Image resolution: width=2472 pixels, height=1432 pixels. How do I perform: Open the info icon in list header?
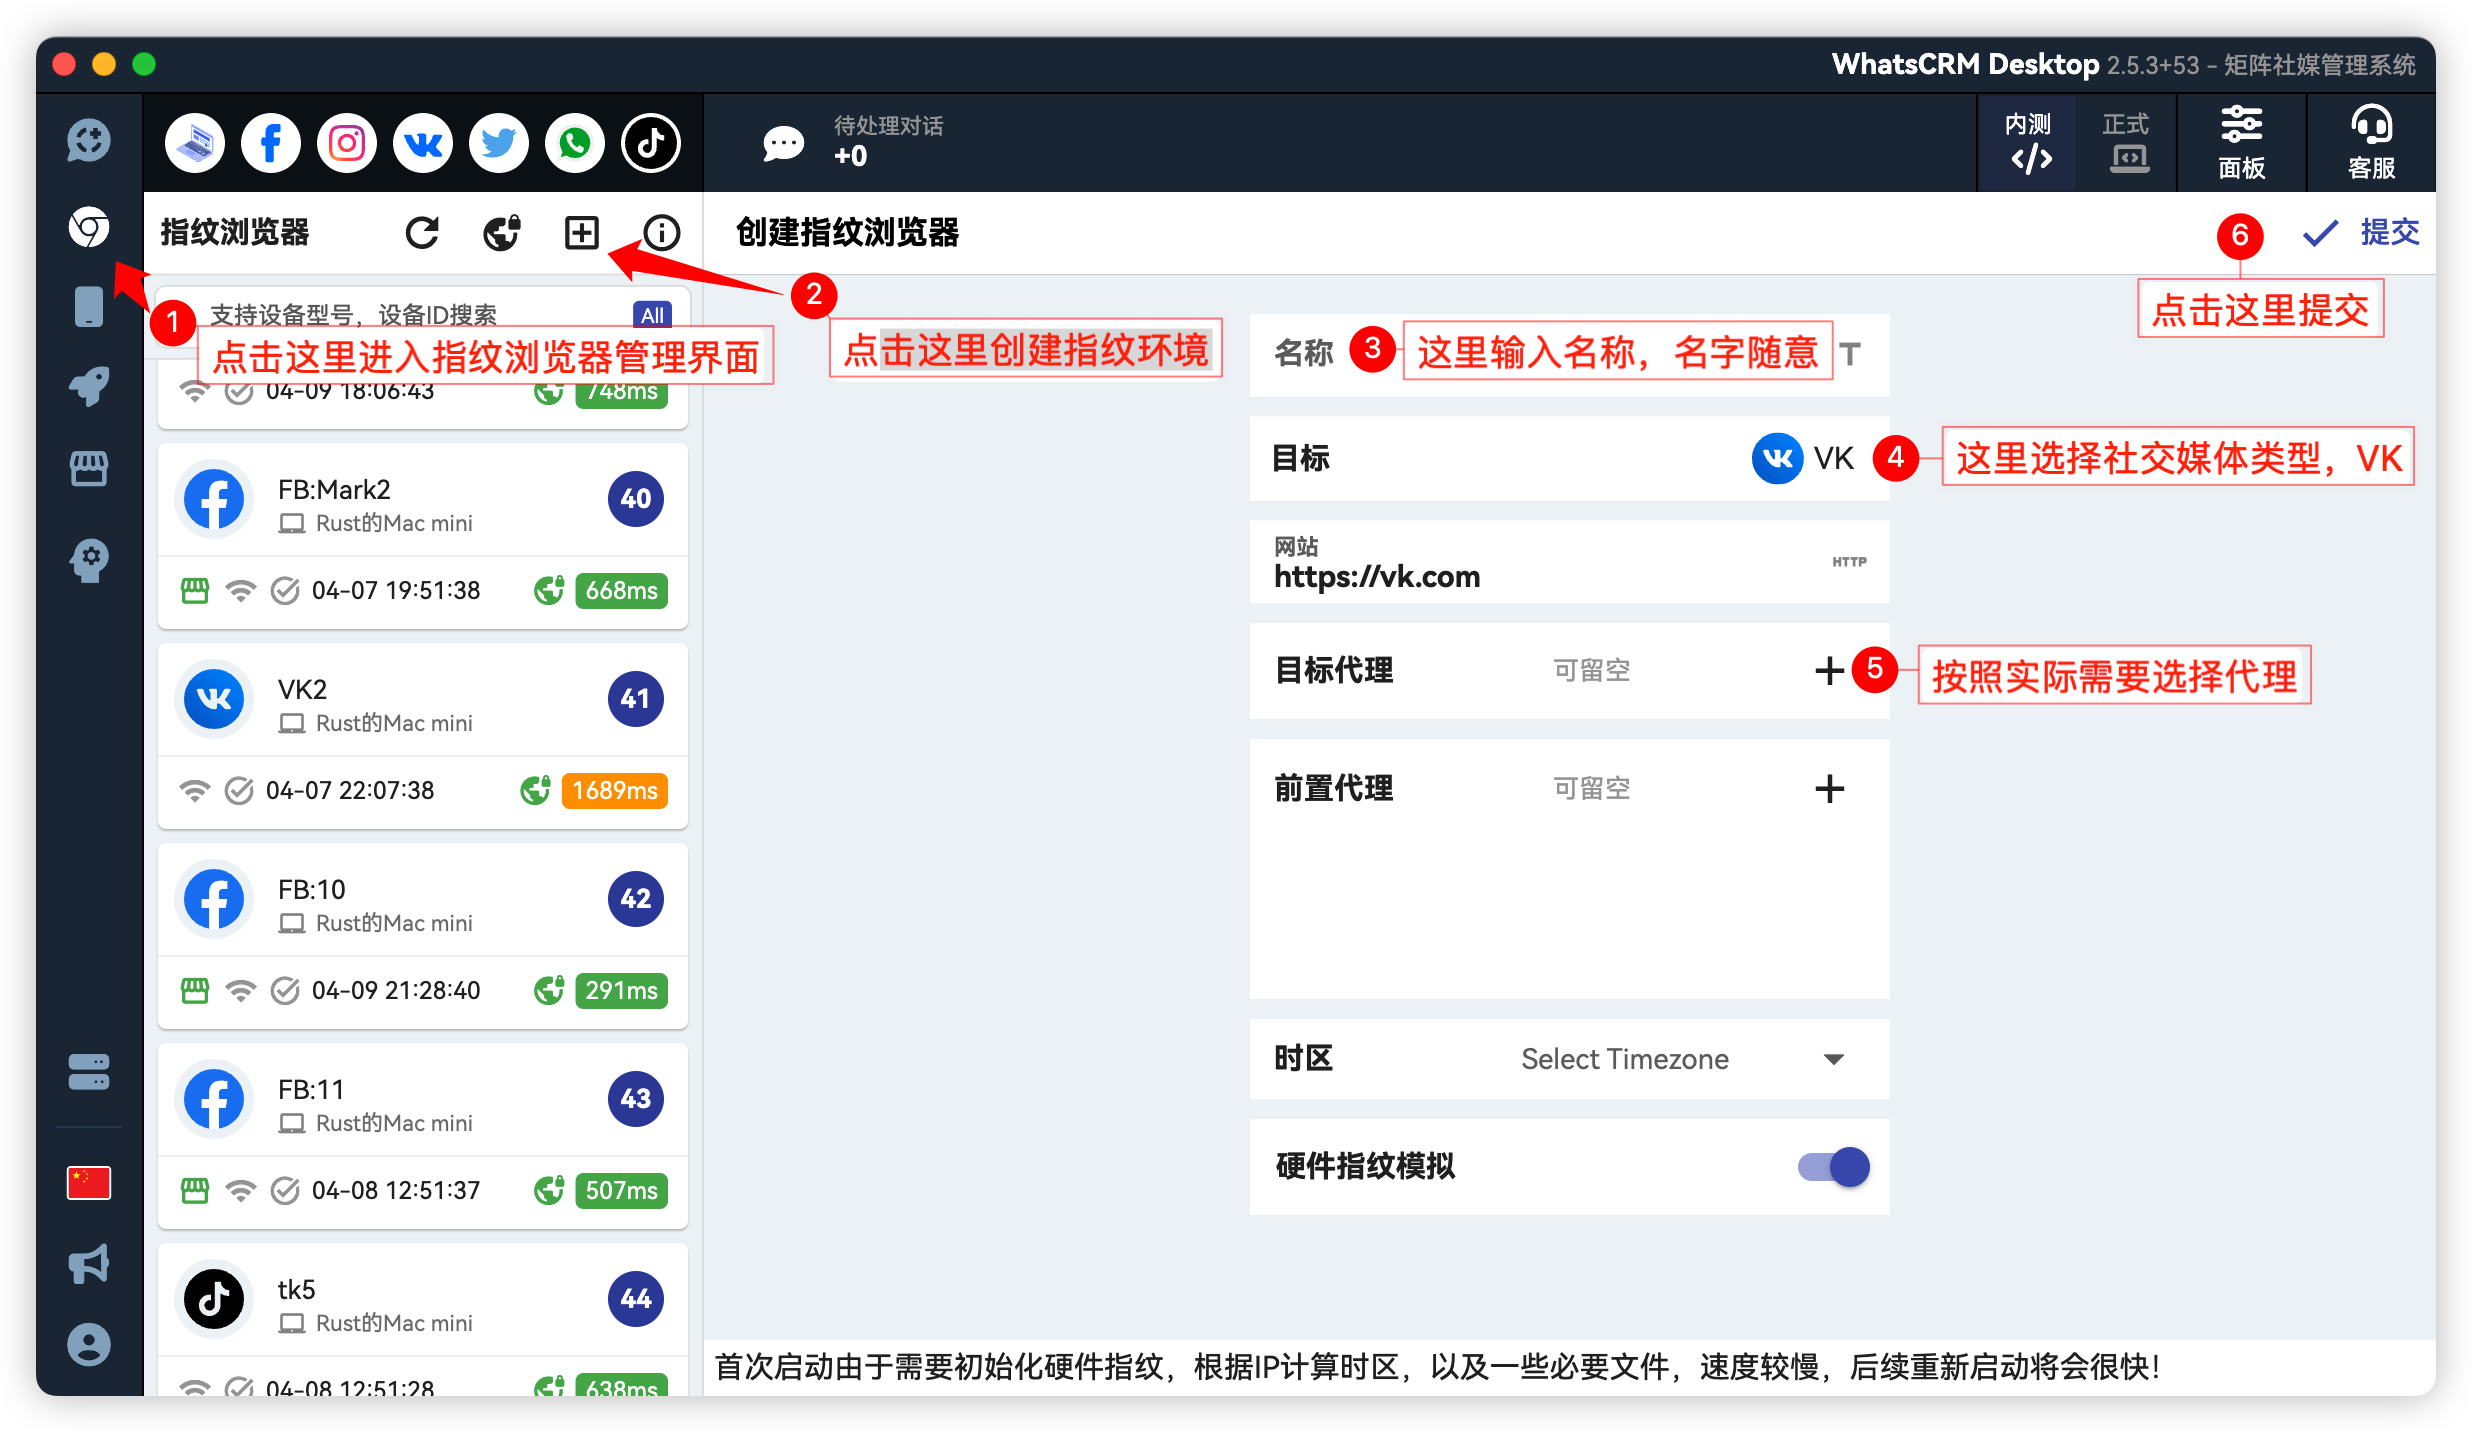661,232
